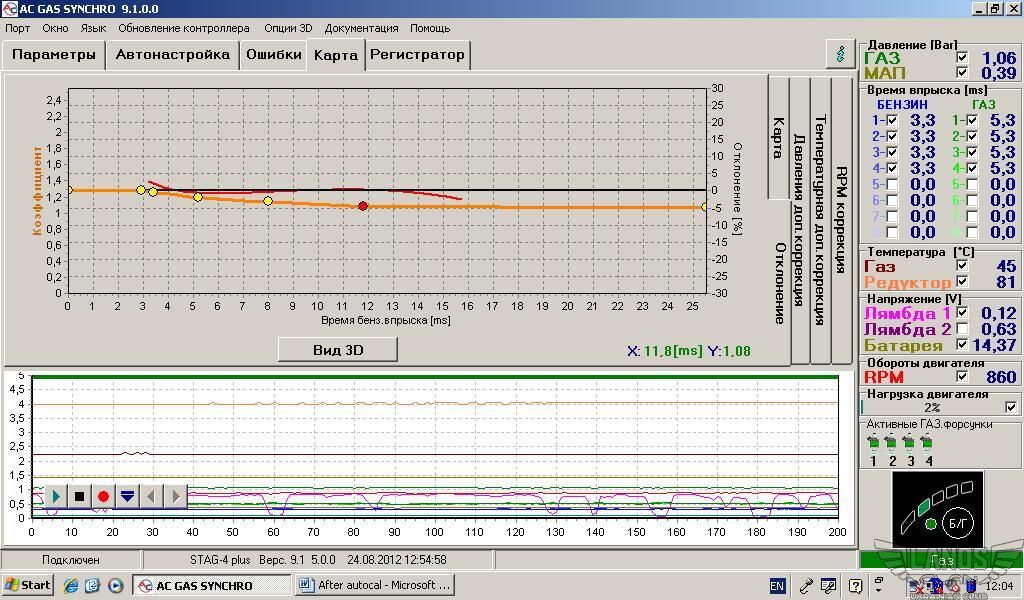Click the black stop button on the oscilloscope
Viewport: 1024px width, 600px height.
pos(80,496)
